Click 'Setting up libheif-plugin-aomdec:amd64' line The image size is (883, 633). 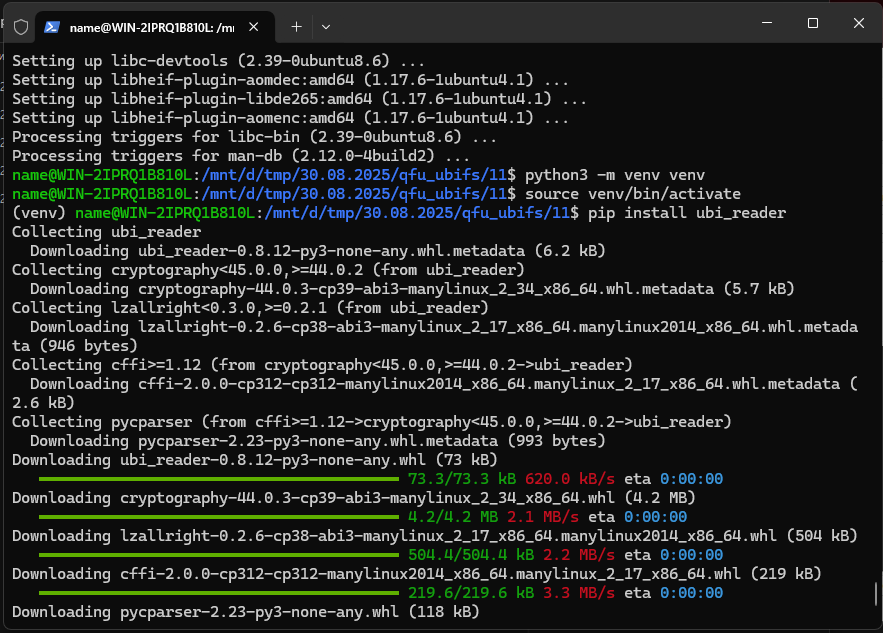tap(291, 80)
